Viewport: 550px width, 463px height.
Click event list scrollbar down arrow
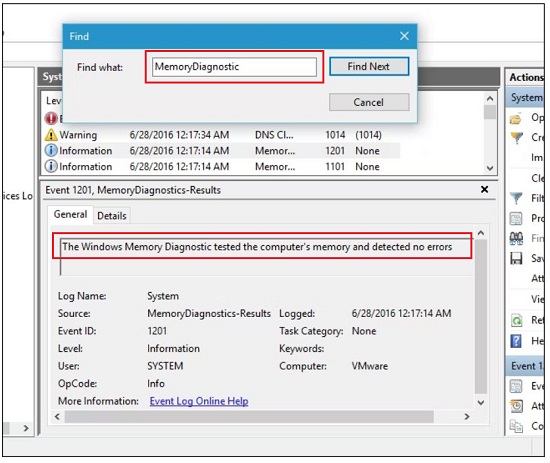tap(490, 168)
